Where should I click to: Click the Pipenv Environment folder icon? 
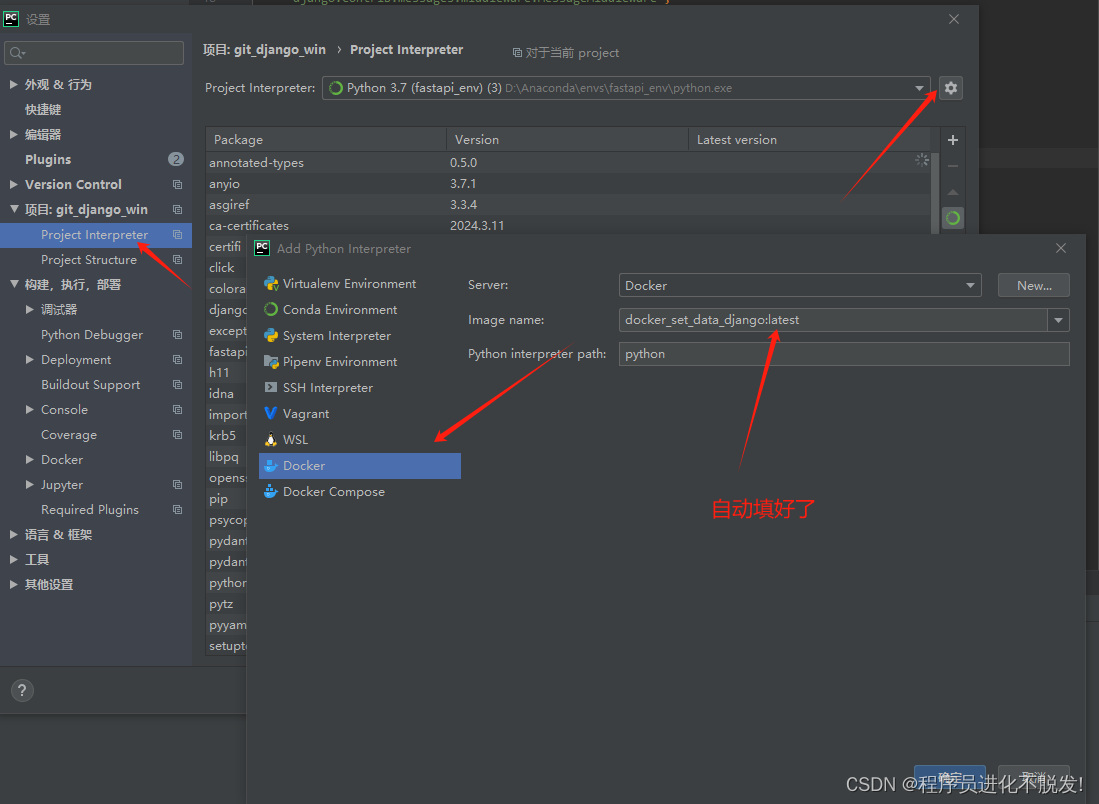click(271, 362)
